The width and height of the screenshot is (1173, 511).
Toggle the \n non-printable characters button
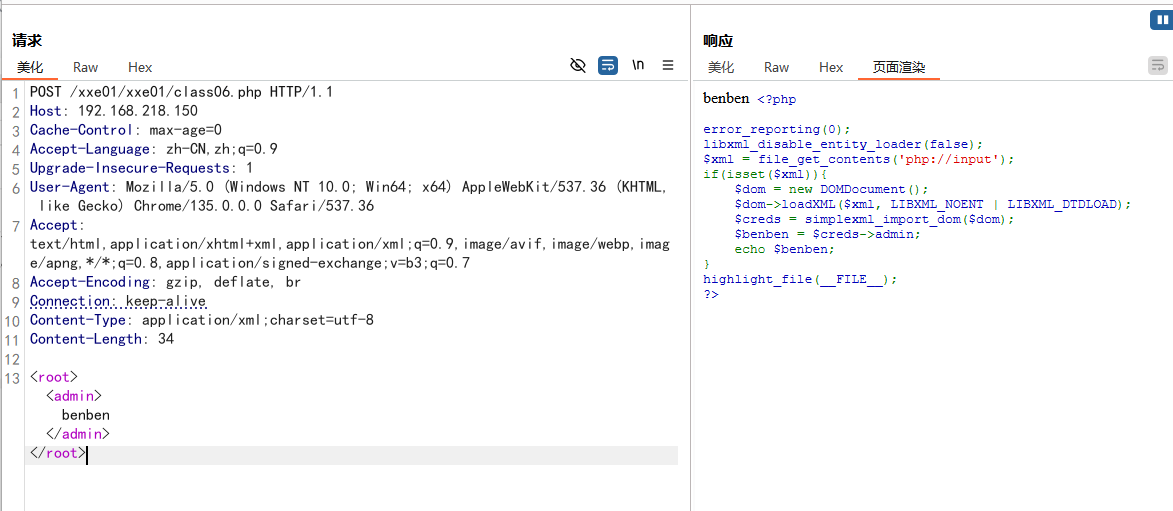638,66
